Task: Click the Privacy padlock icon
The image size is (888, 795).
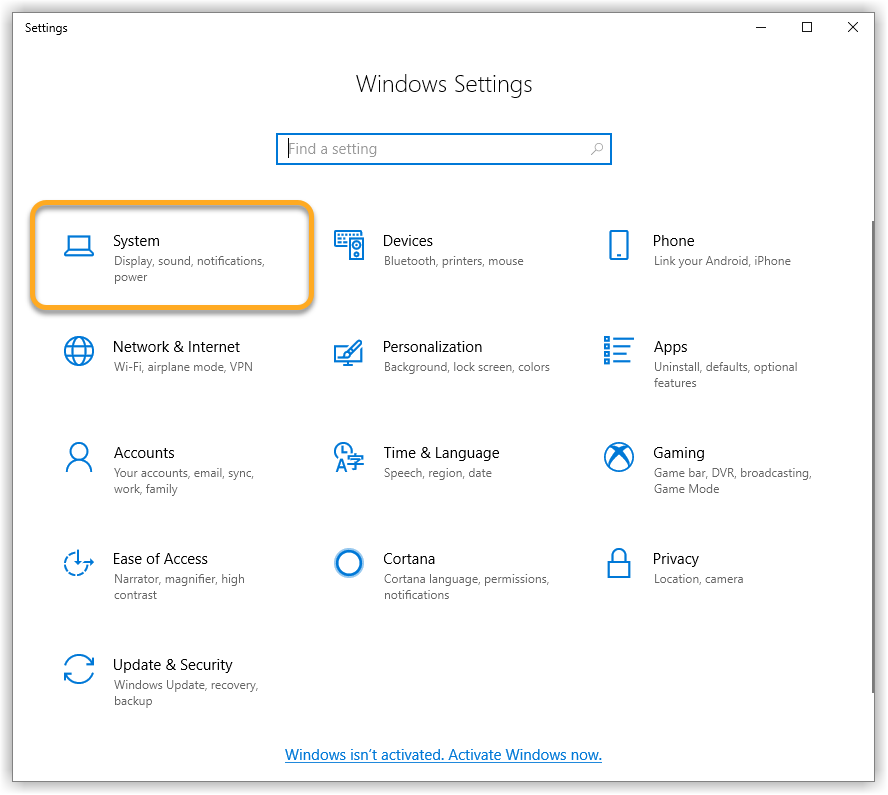Action: 619,564
